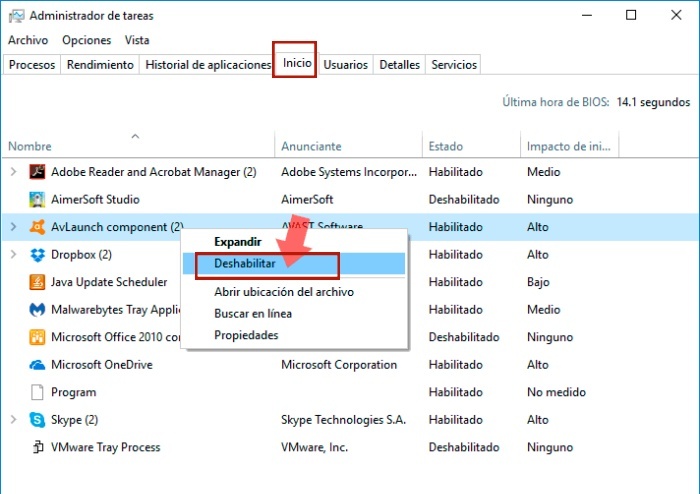Select the Program entry name
The image size is (700, 494).
(x=74, y=392)
